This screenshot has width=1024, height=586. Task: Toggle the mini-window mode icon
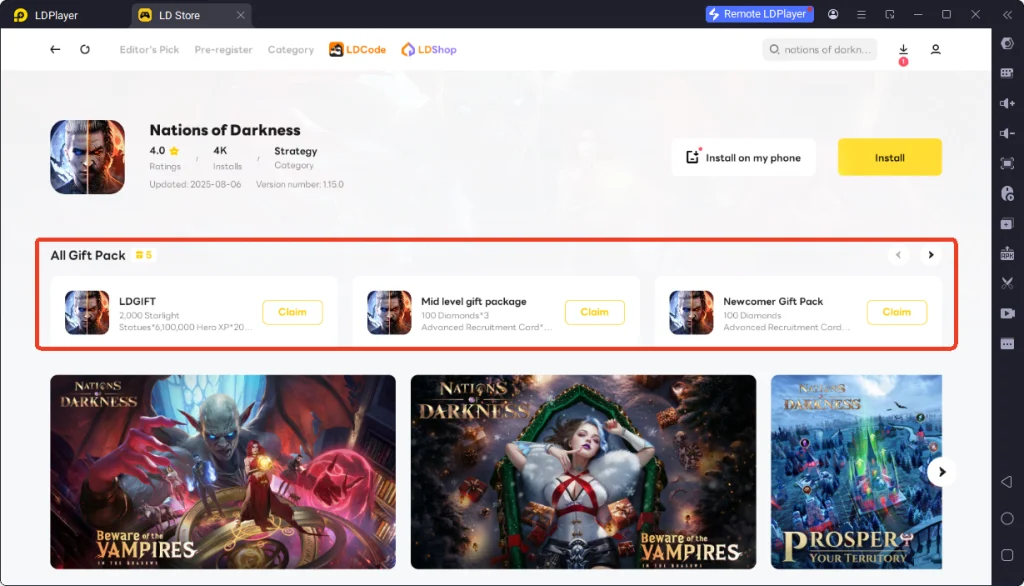889,14
